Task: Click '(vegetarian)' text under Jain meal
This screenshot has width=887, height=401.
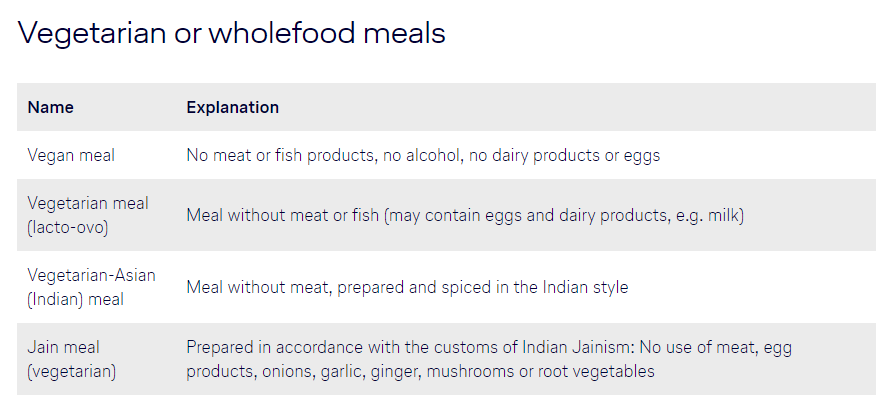Action: [72, 371]
